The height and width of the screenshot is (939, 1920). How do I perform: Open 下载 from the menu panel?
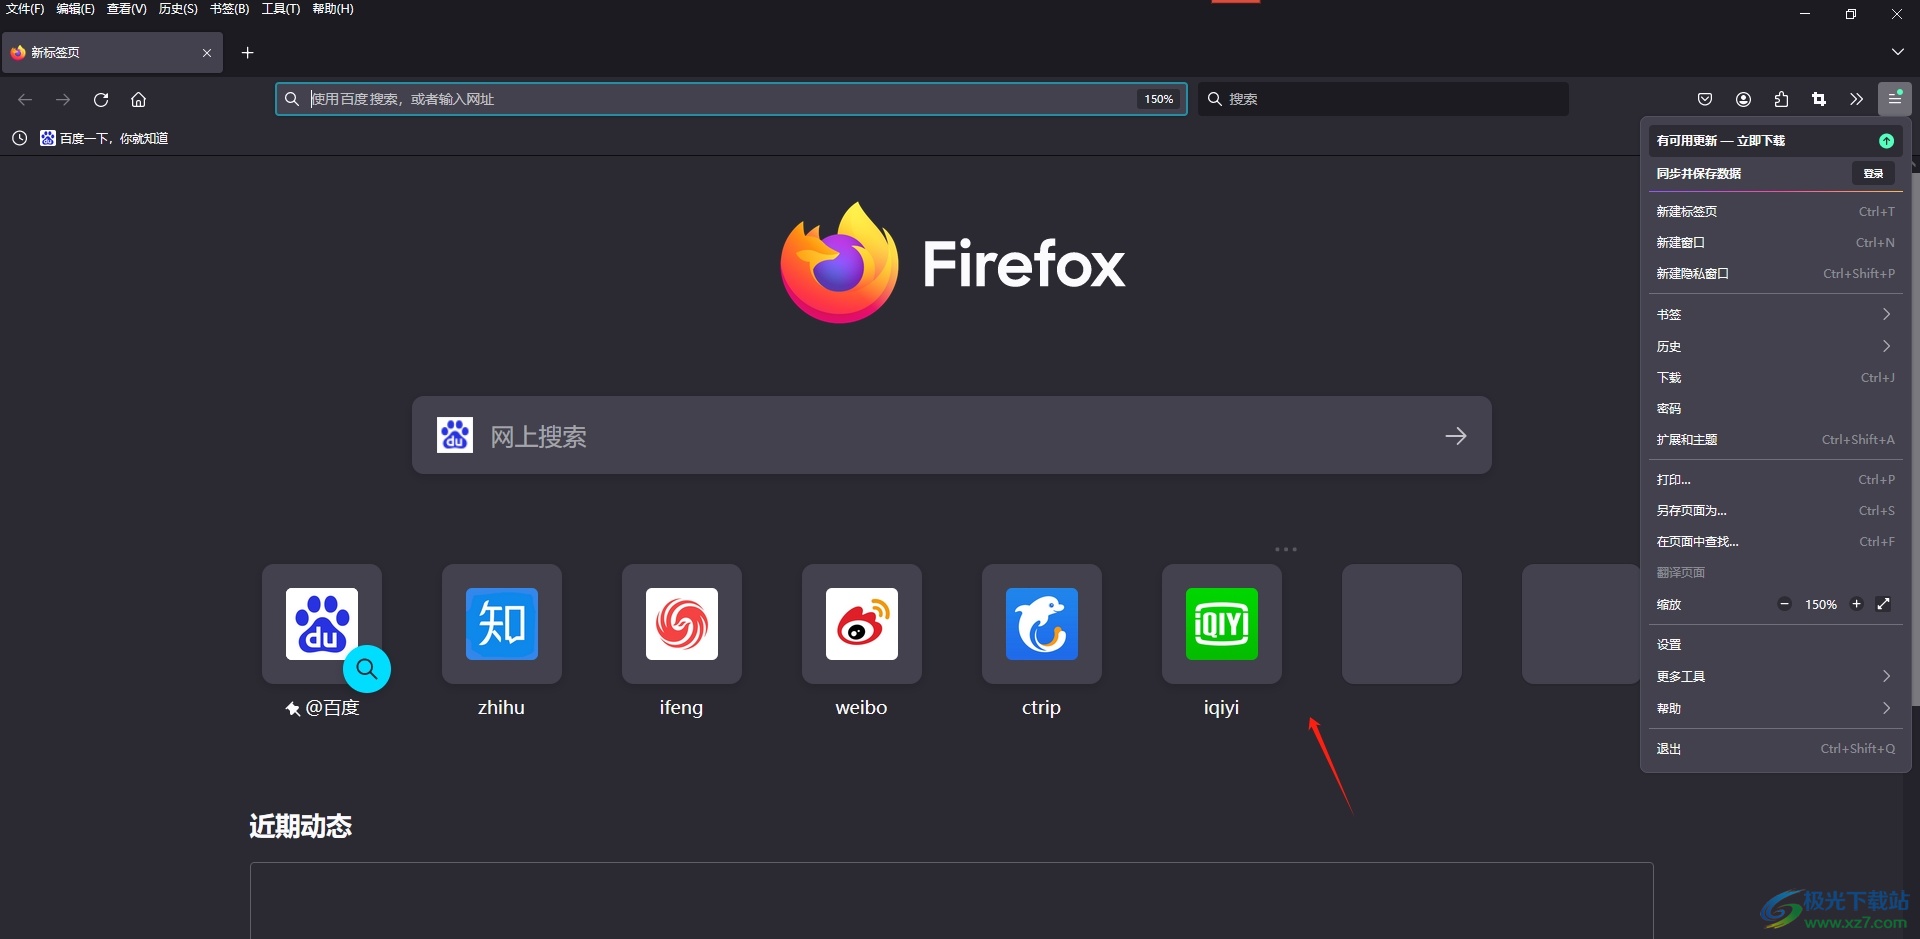click(x=1776, y=377)
